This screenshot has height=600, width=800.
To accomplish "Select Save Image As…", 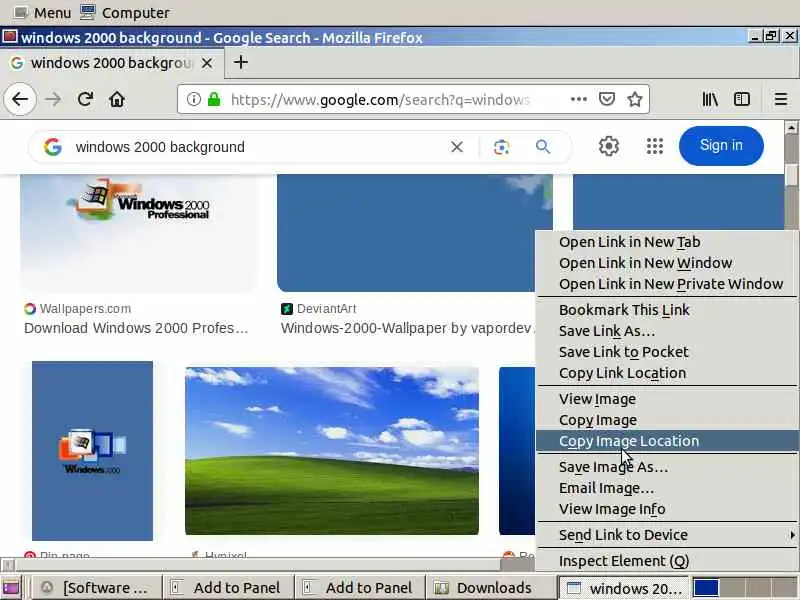I will pyautogui.click(x=667, y=467).
